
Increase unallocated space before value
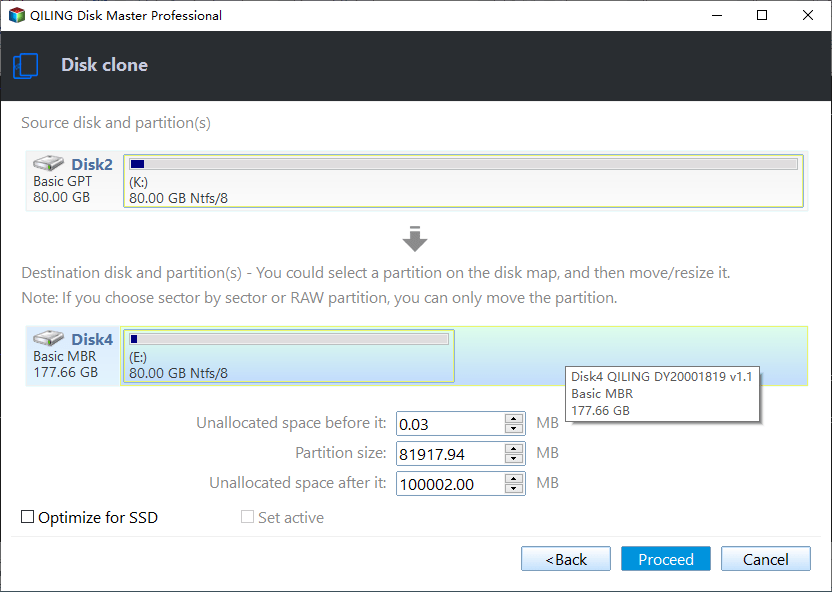tap(513, 419)
